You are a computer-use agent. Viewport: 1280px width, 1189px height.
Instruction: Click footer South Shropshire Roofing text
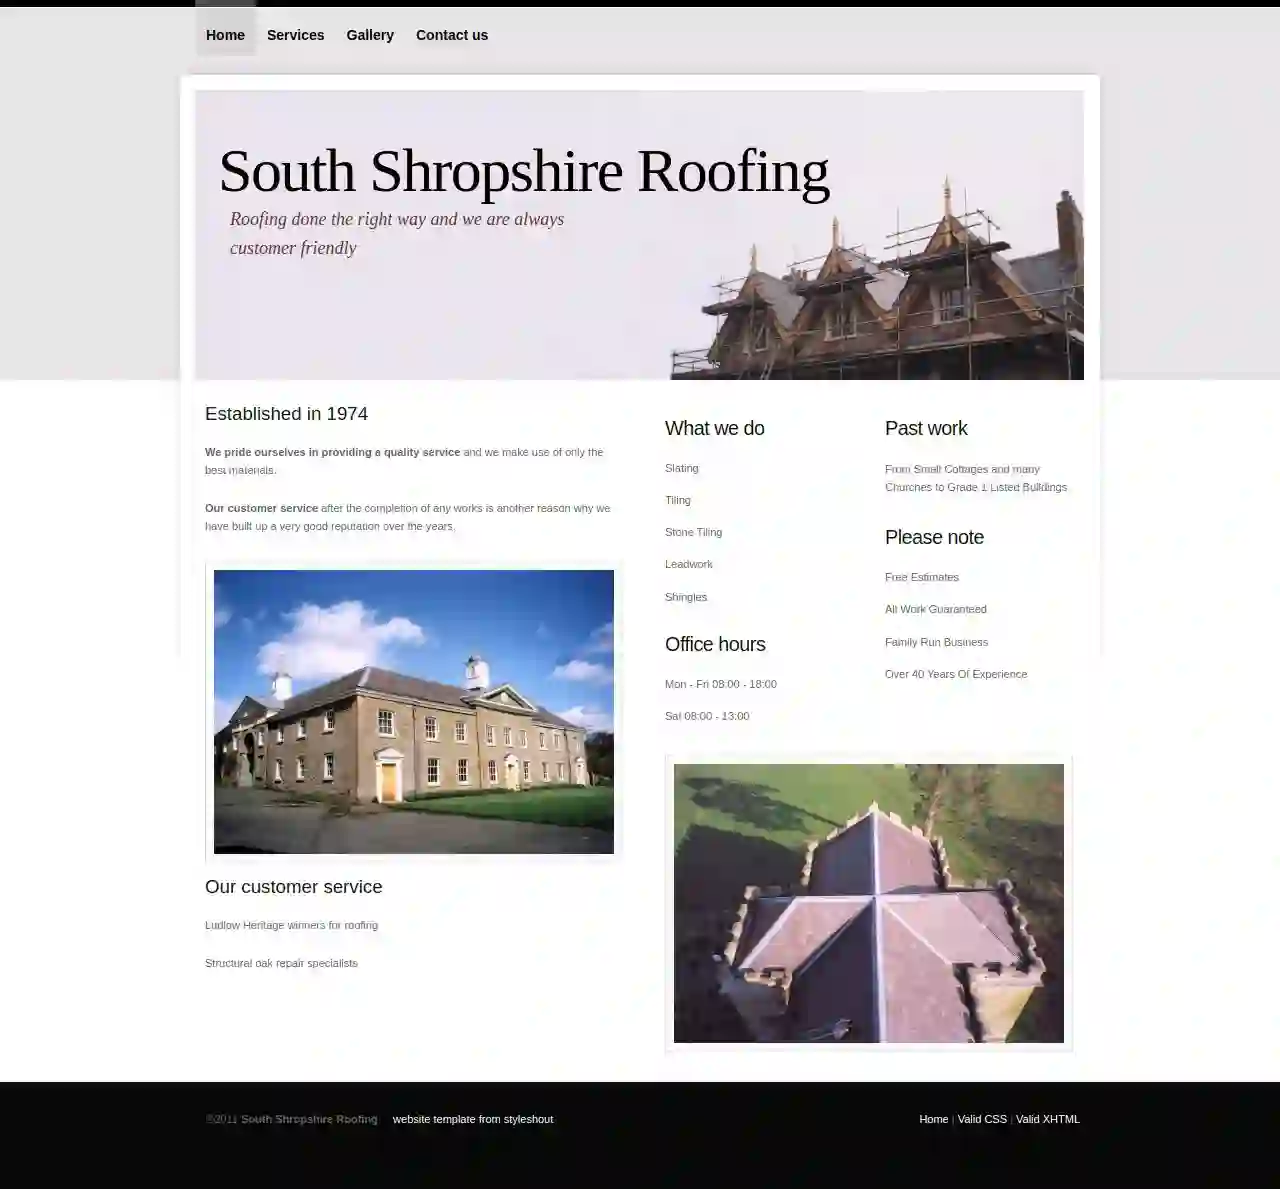click(x=309, y=1119)
